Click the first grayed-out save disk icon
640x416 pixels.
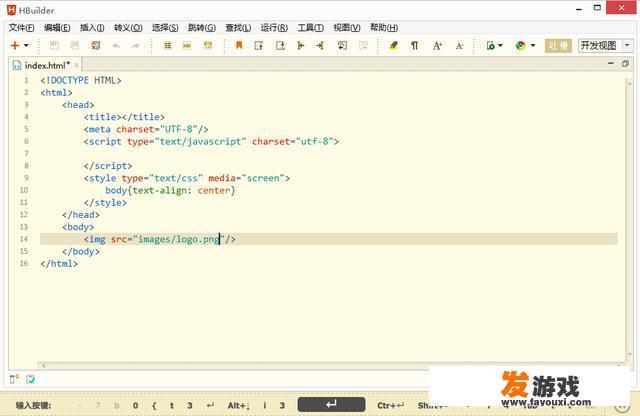[x=54, y=45]
